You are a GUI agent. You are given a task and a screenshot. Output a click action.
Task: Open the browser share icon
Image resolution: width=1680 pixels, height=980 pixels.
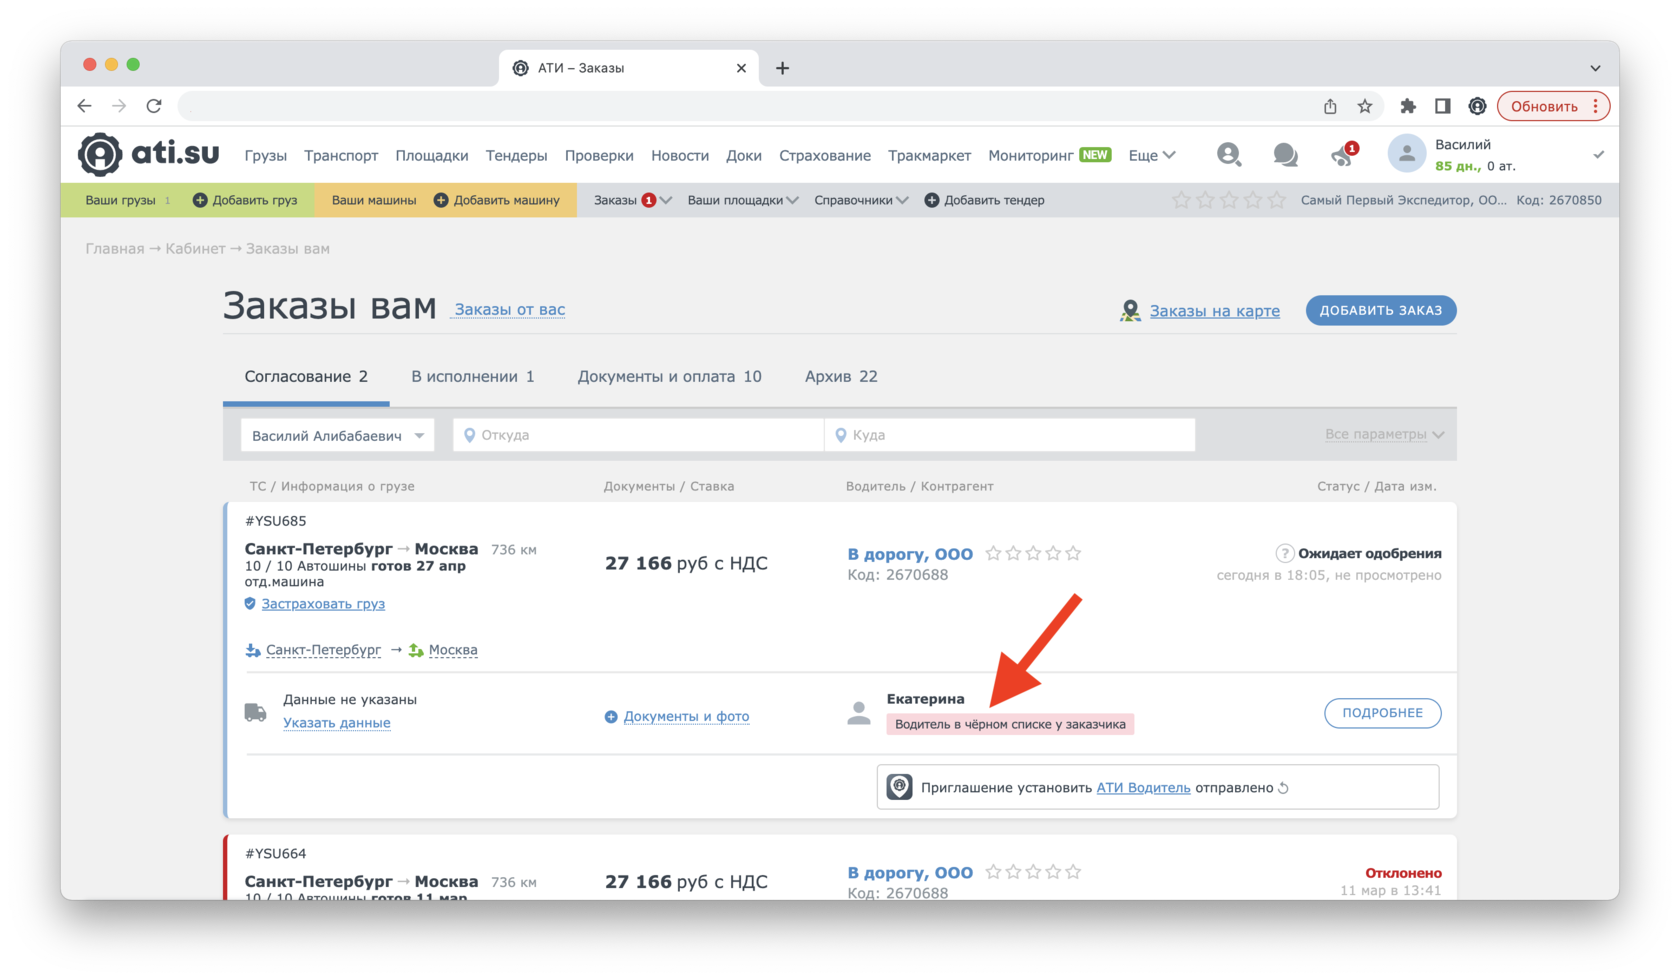tap(1330, 106)
